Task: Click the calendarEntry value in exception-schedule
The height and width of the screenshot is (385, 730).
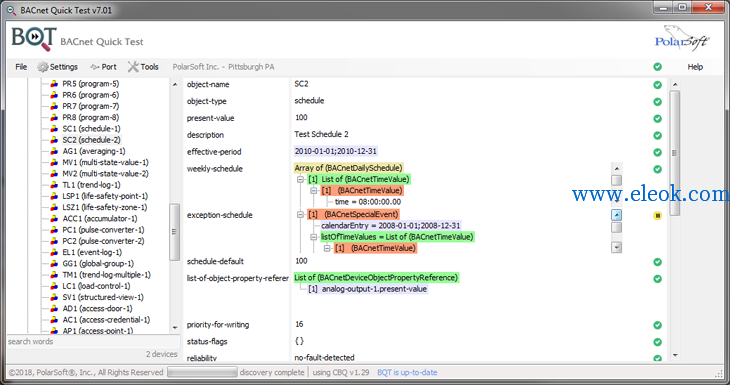Action: 391,225
